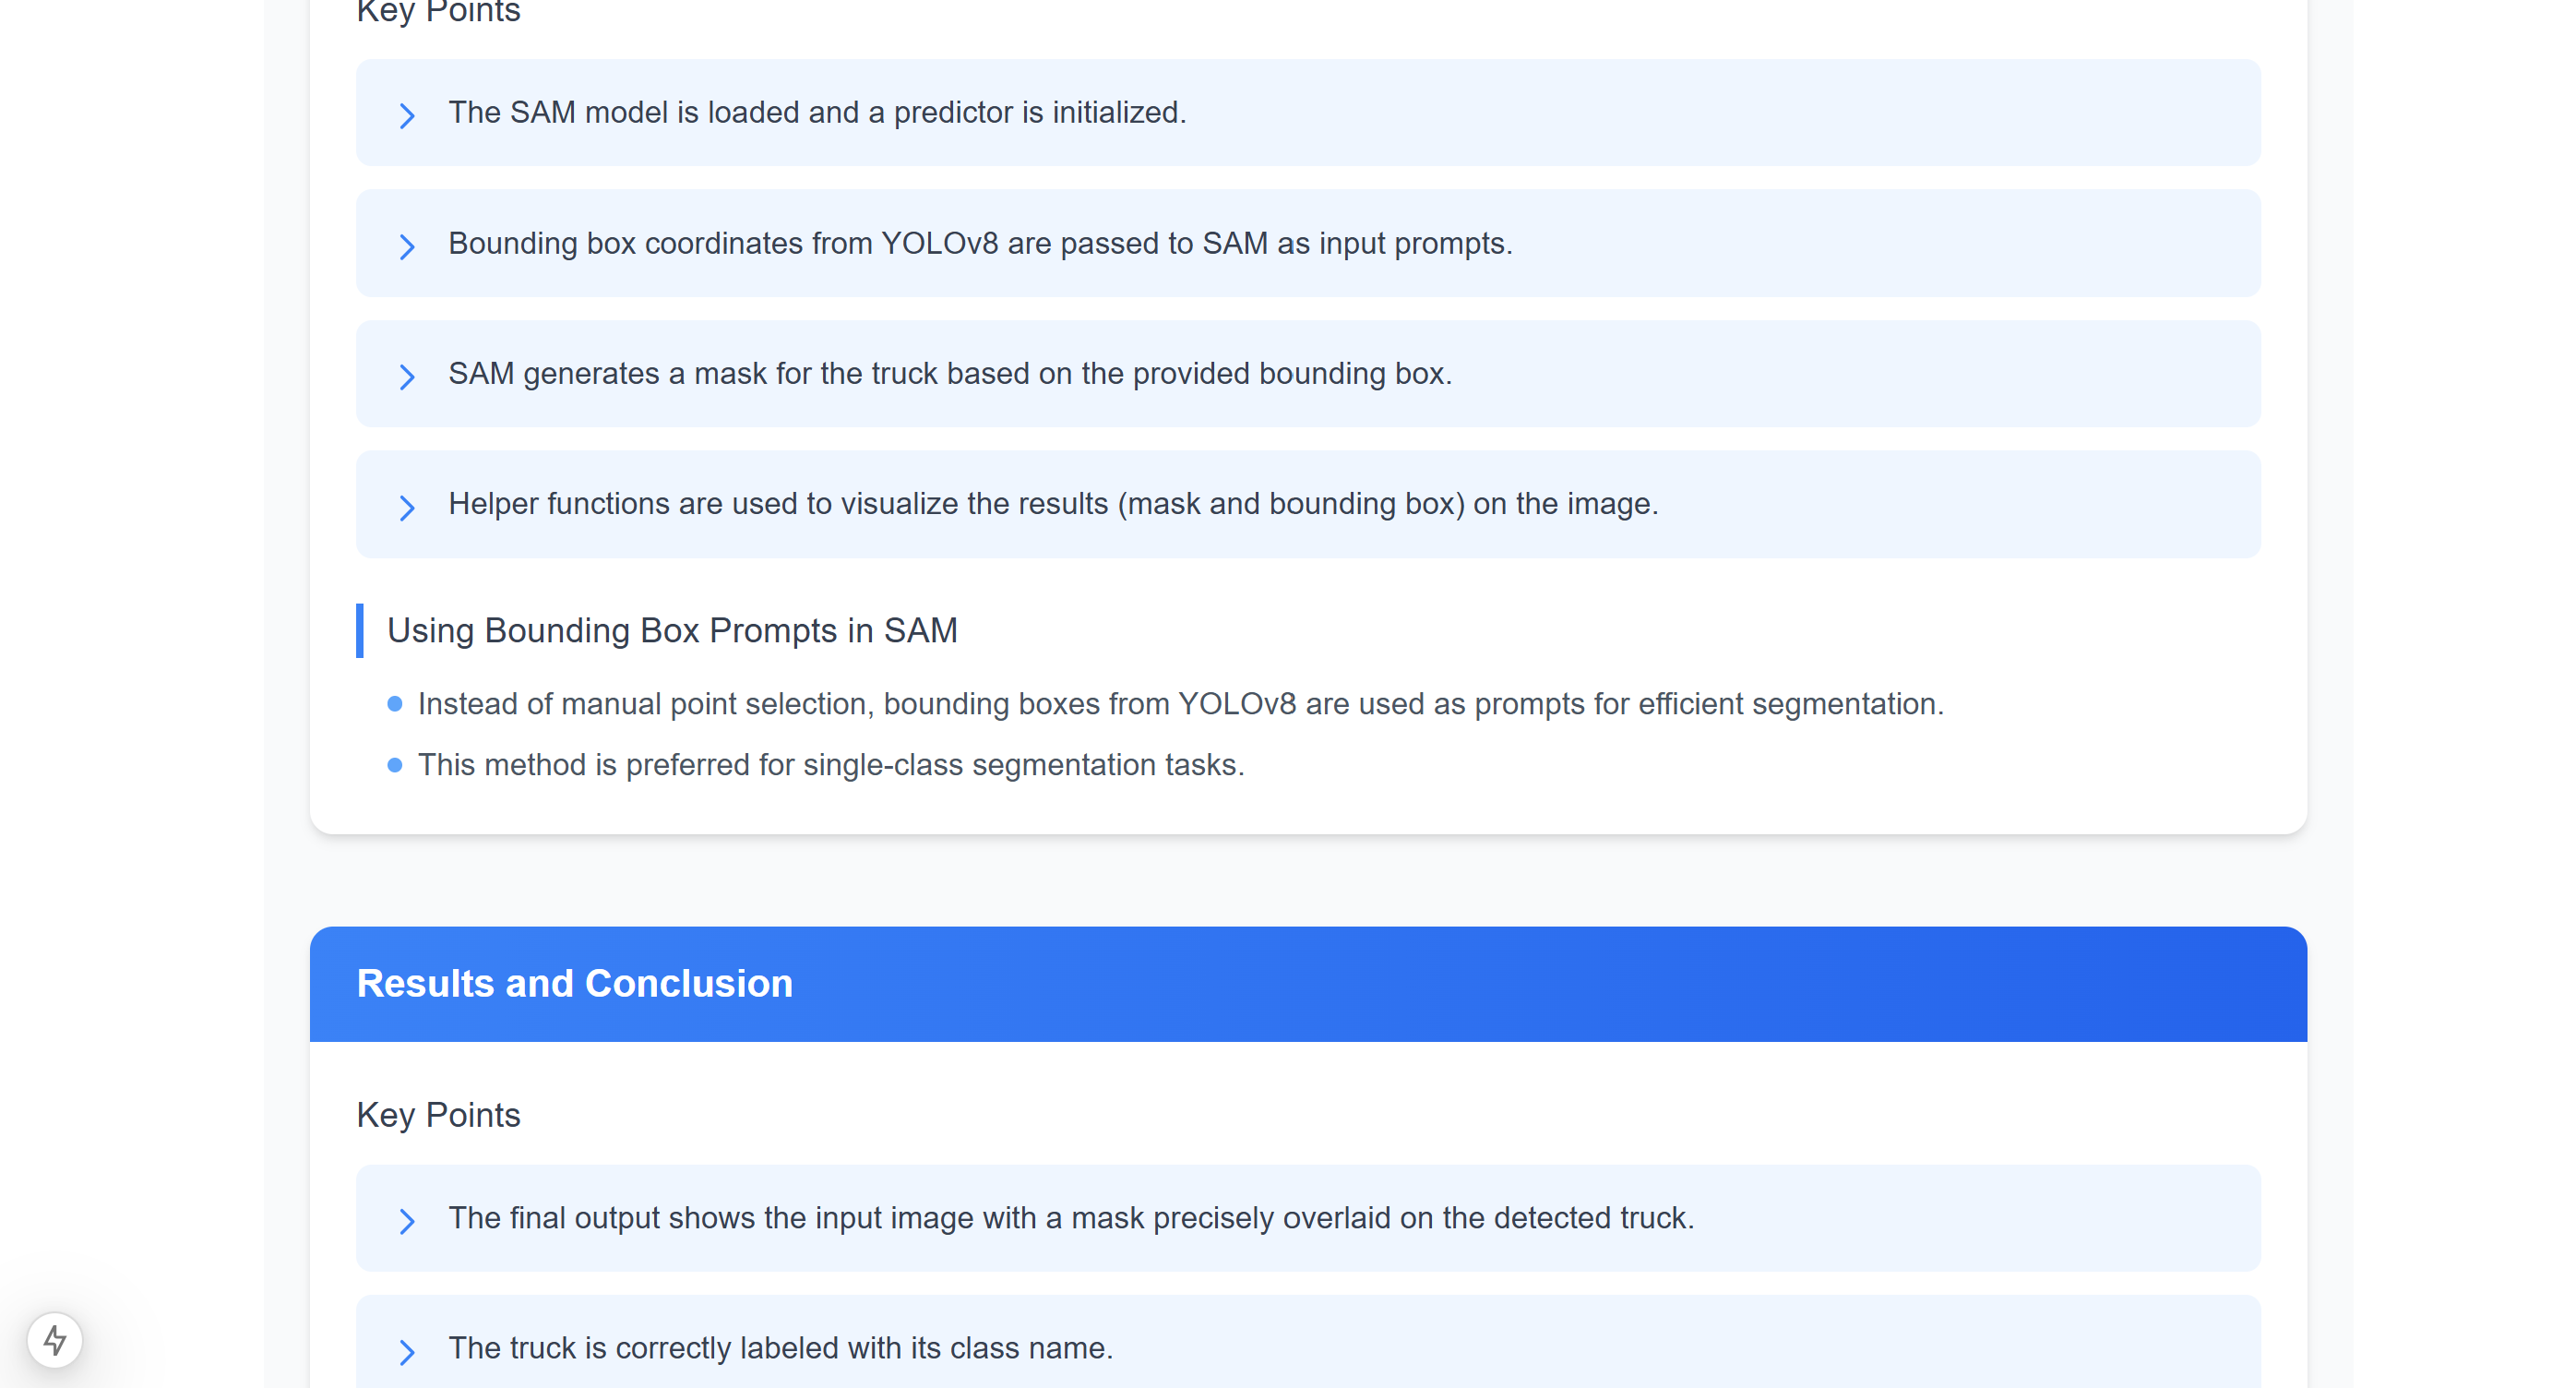The image size is (2576, 1388).
Task: Click chevron beside 'The truck is correctly labeled'
Action: pos(406,1351)
